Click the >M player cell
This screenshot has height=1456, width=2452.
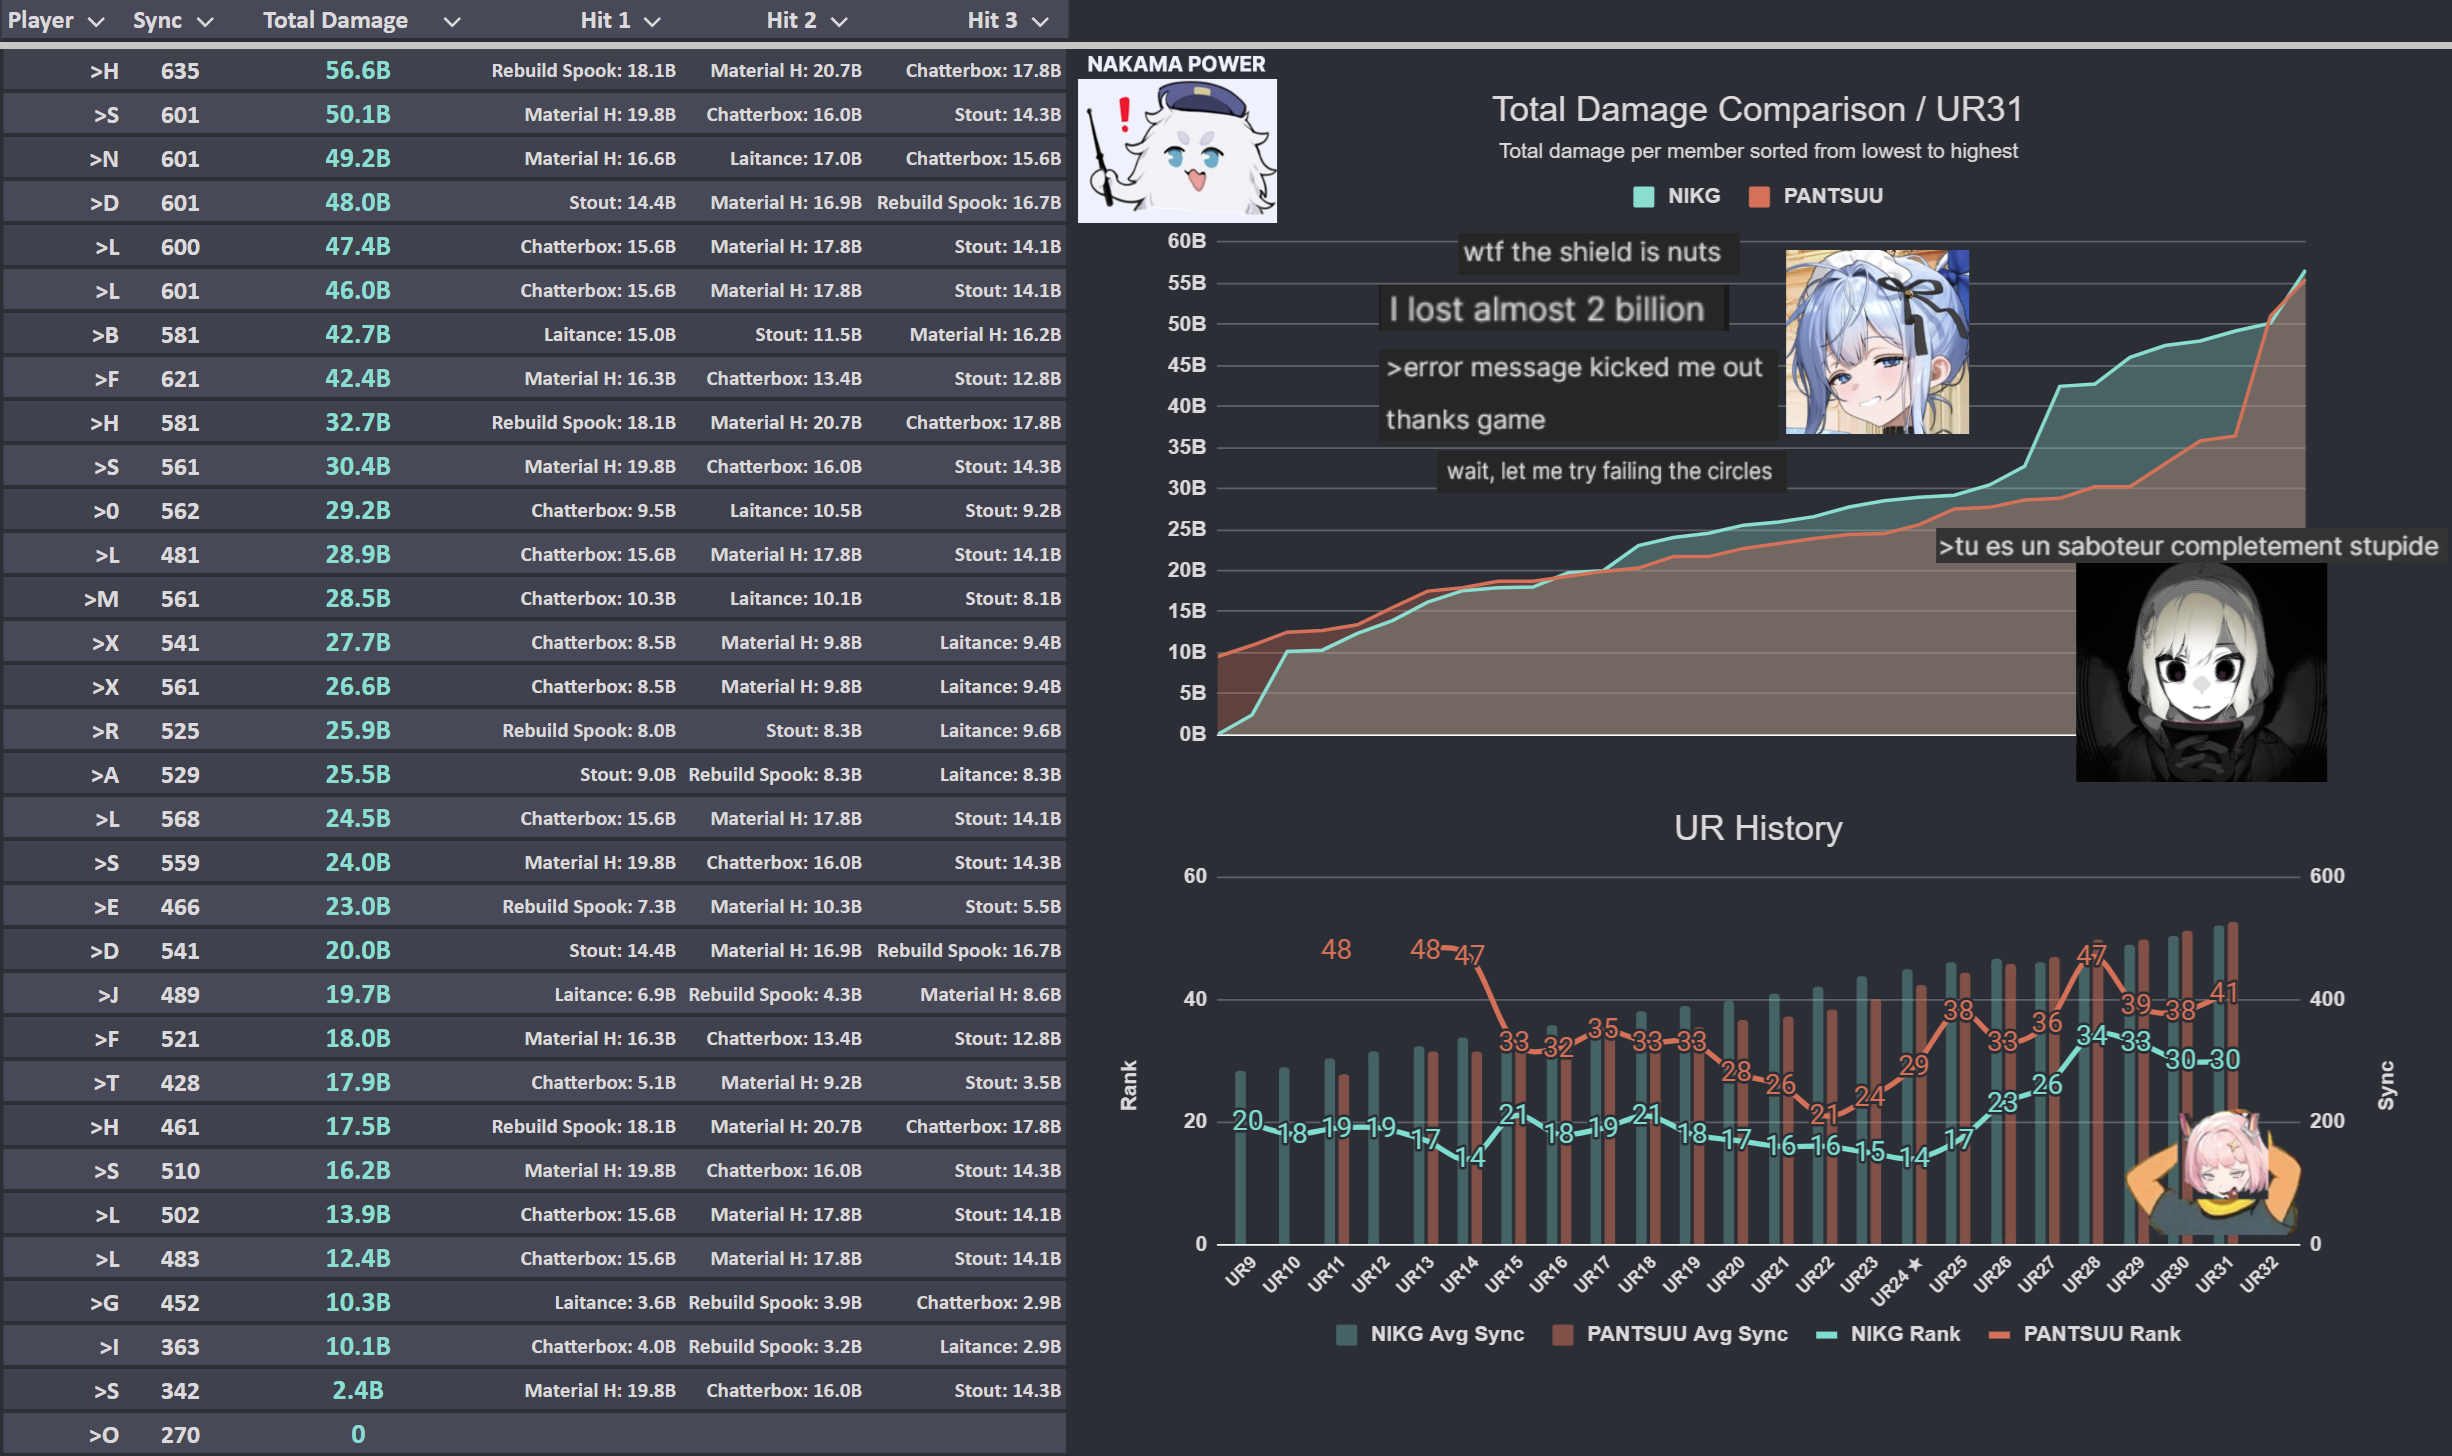(x=101, y=599)
